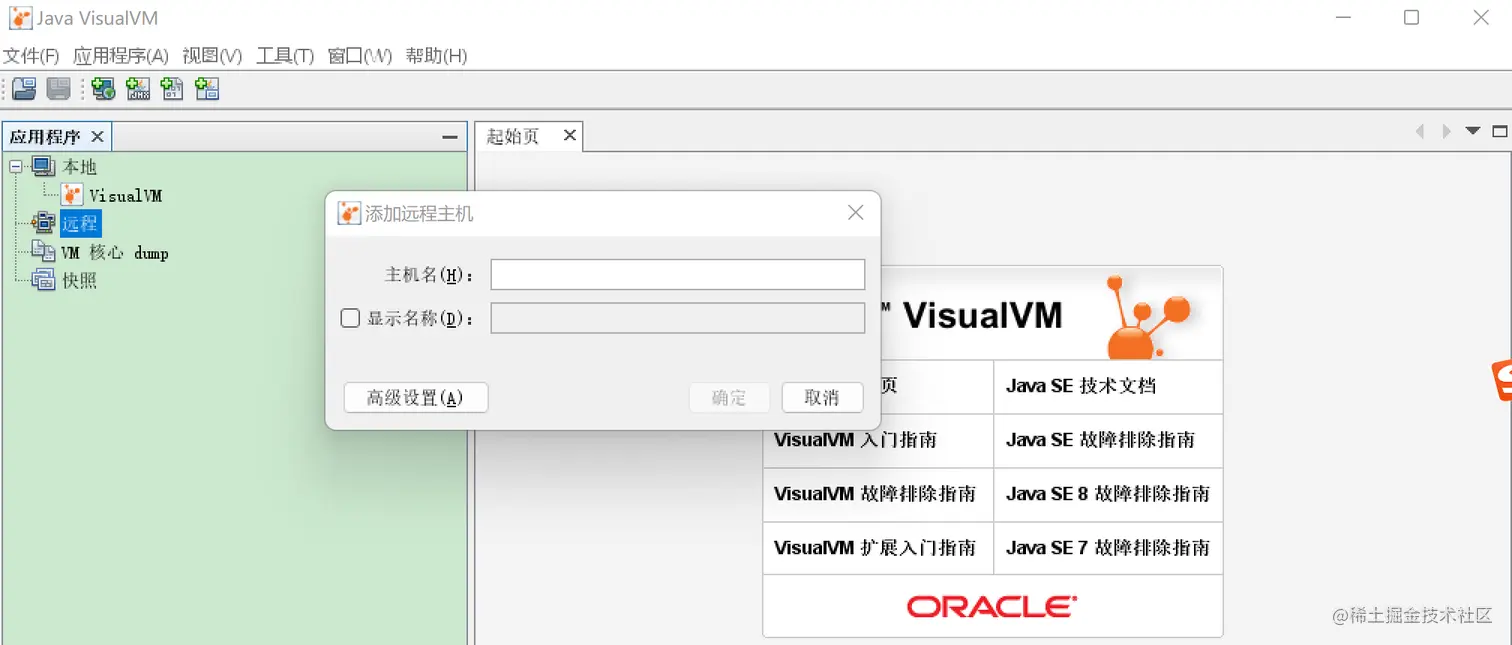The image size is (1512, 645).
Task: Open the 应用程序(A) menu
Action: pyautogui.click(x=121, y=56)
